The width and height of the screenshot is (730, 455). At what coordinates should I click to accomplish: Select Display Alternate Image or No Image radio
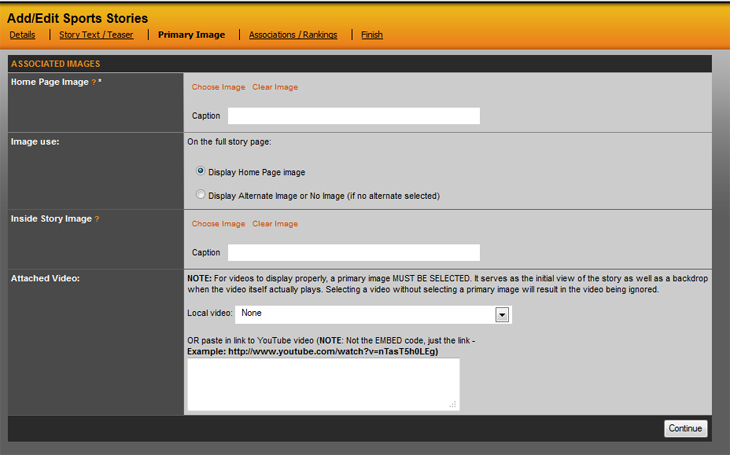coord(200,195)
